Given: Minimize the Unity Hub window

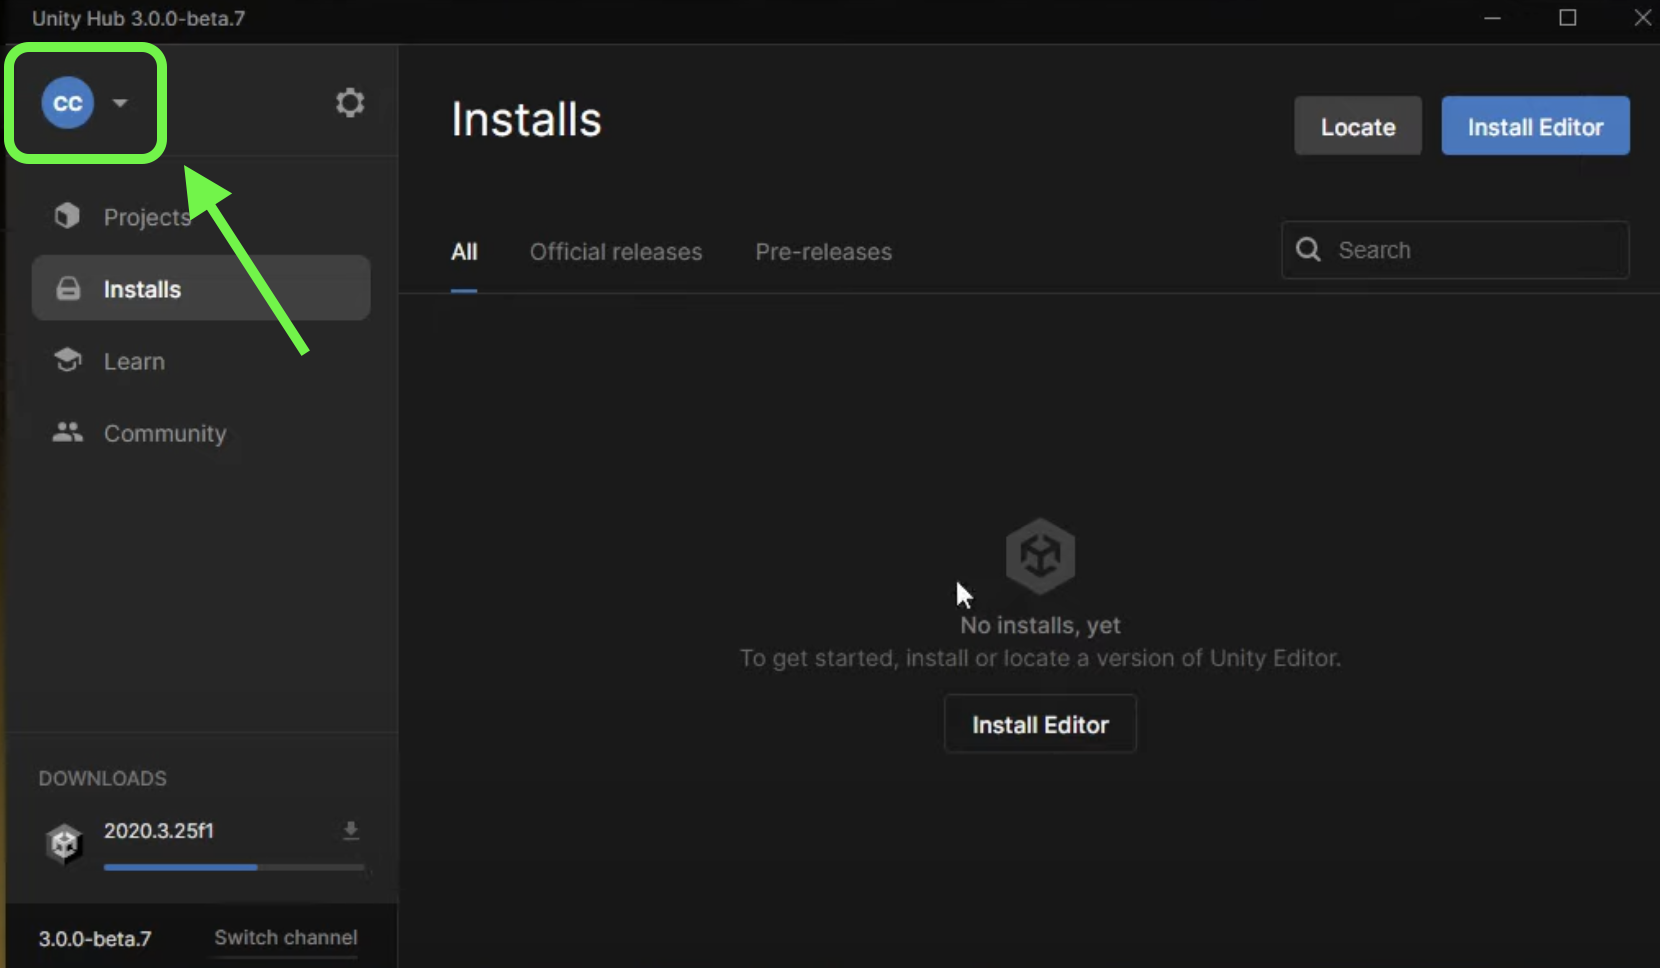Looking at the screenshot, I should click(x=1493, y=18).
